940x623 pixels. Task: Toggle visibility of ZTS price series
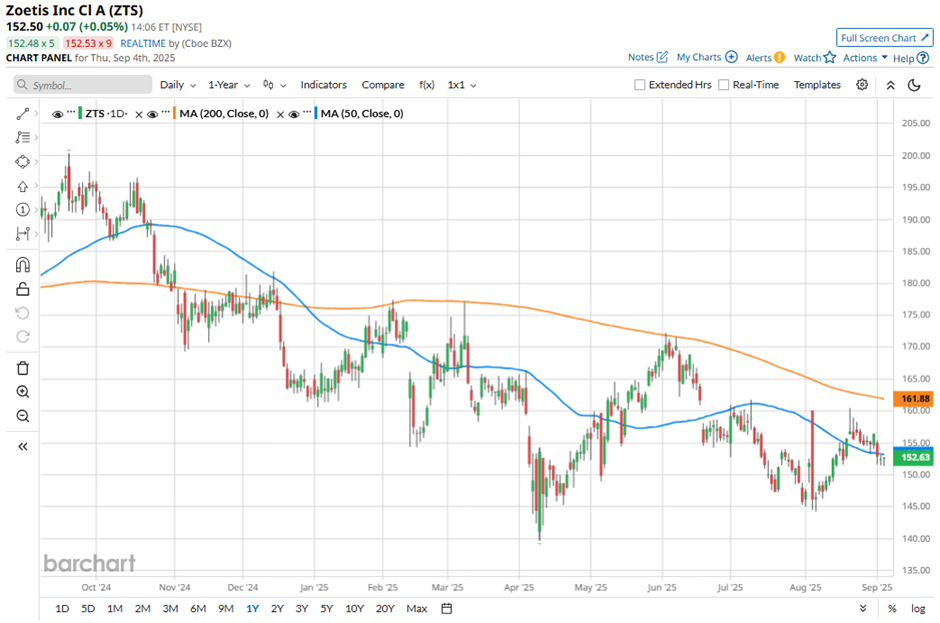click(58, 114)
